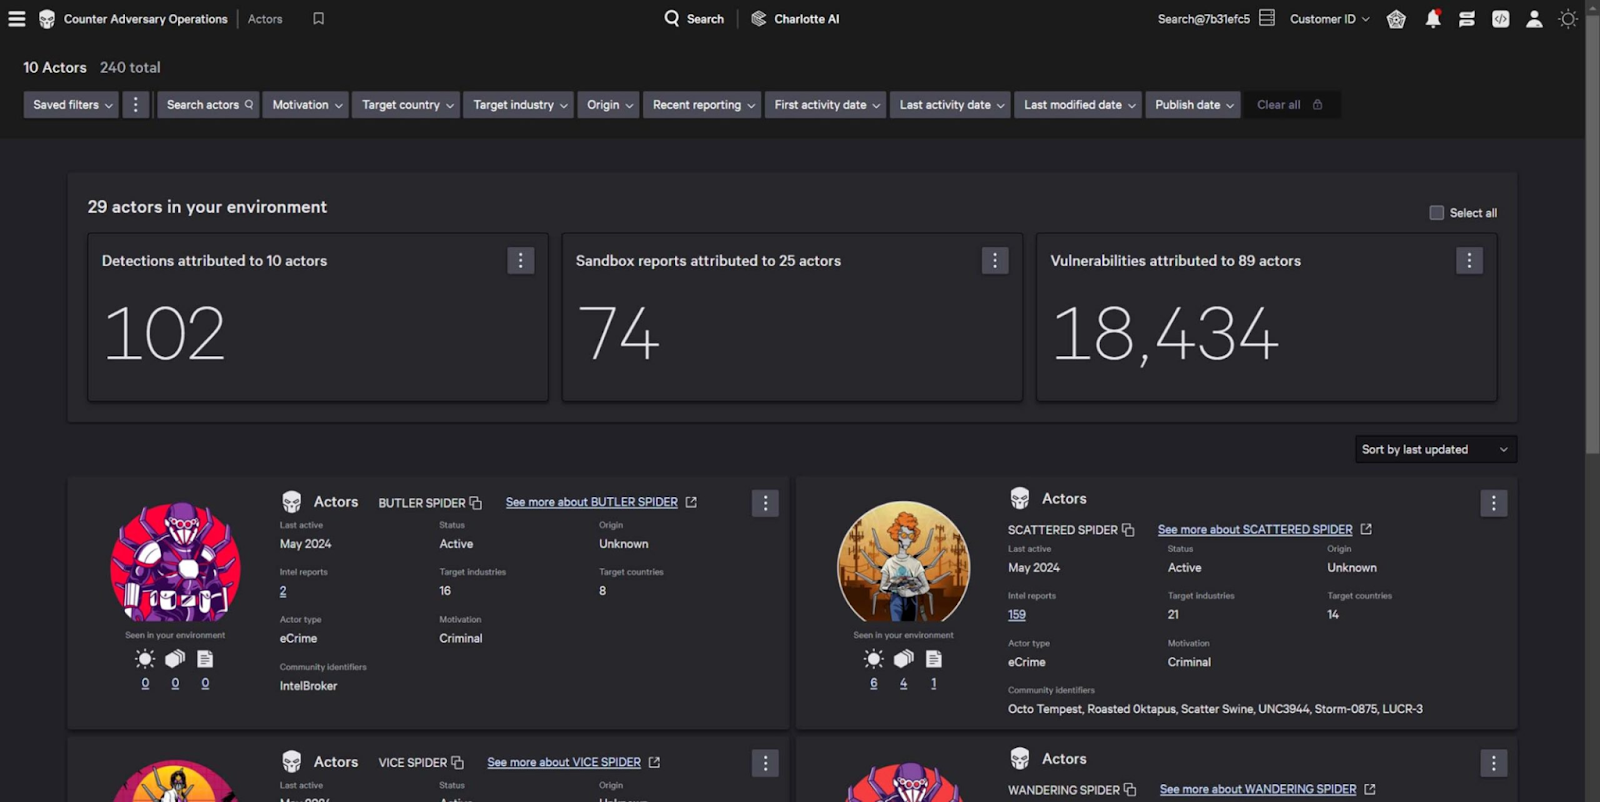The width and height of the screenshot is (1600, 802).
Task: Expand the Saved filters dropdown
Action: point(72,105)
